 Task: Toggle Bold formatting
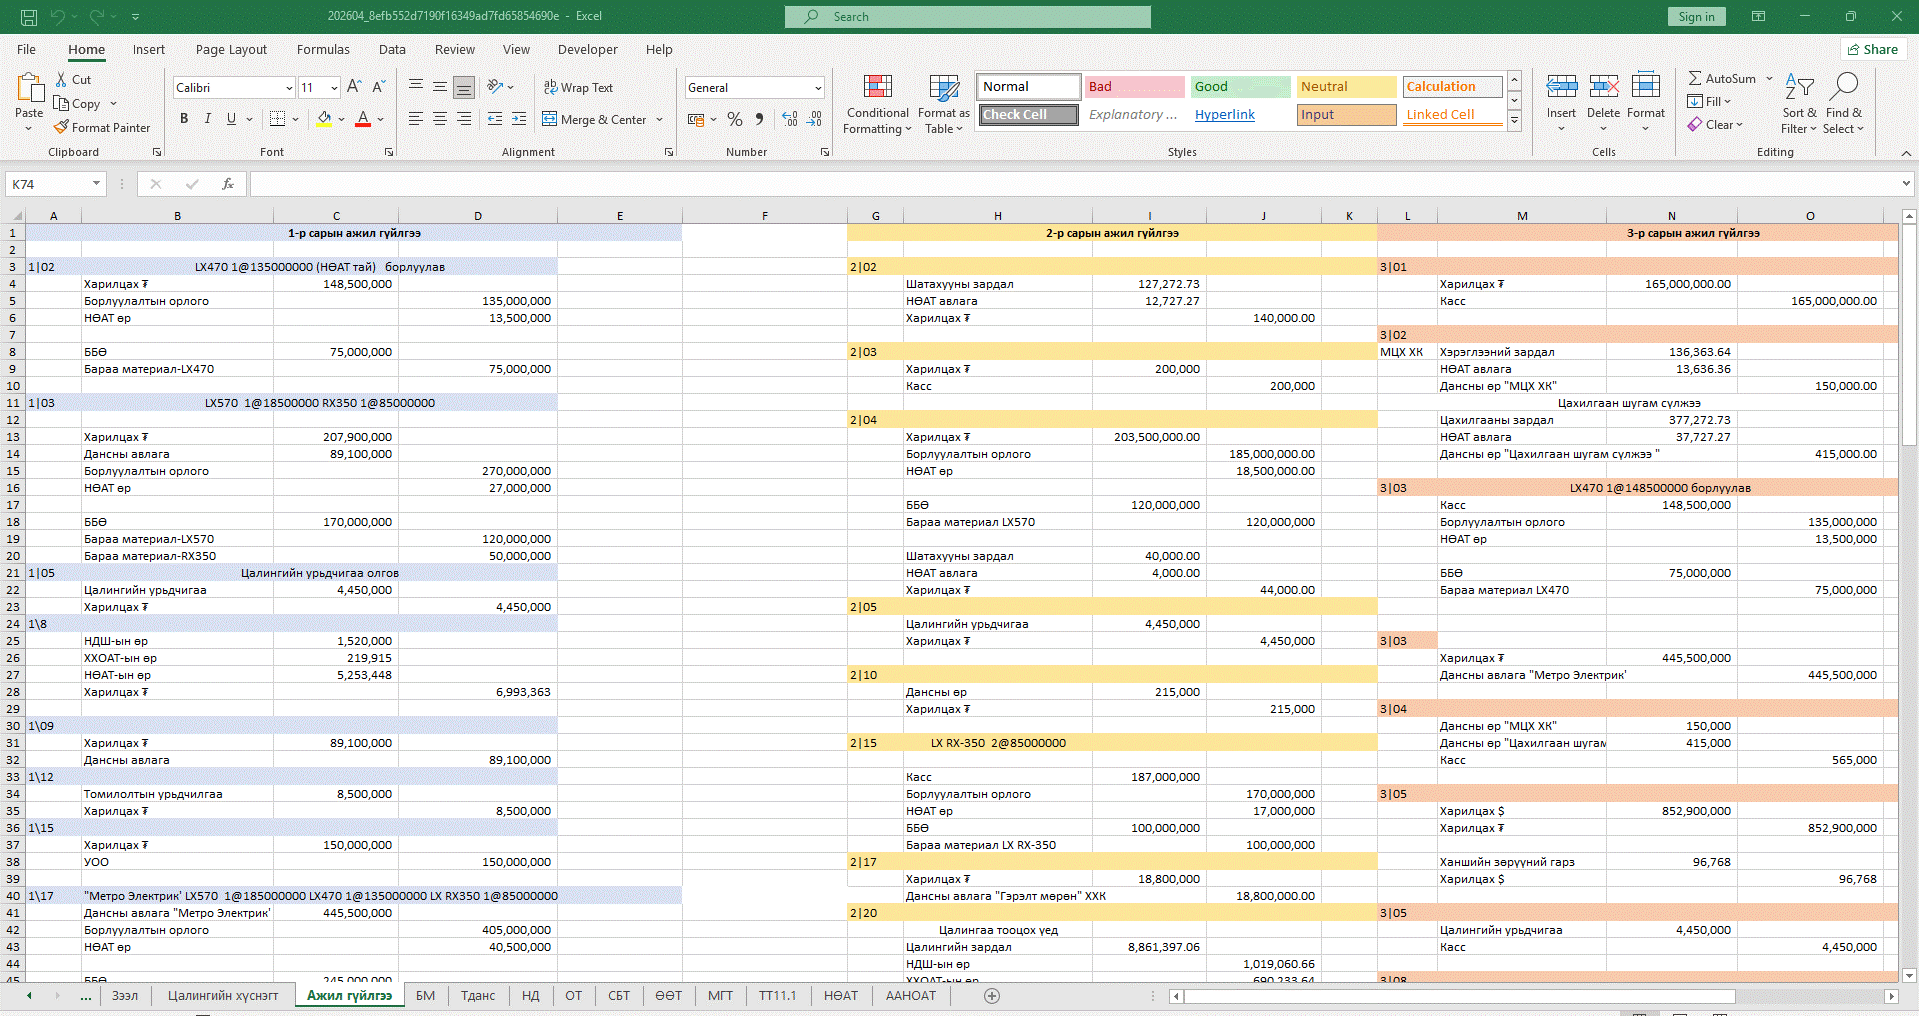(184, 119)
